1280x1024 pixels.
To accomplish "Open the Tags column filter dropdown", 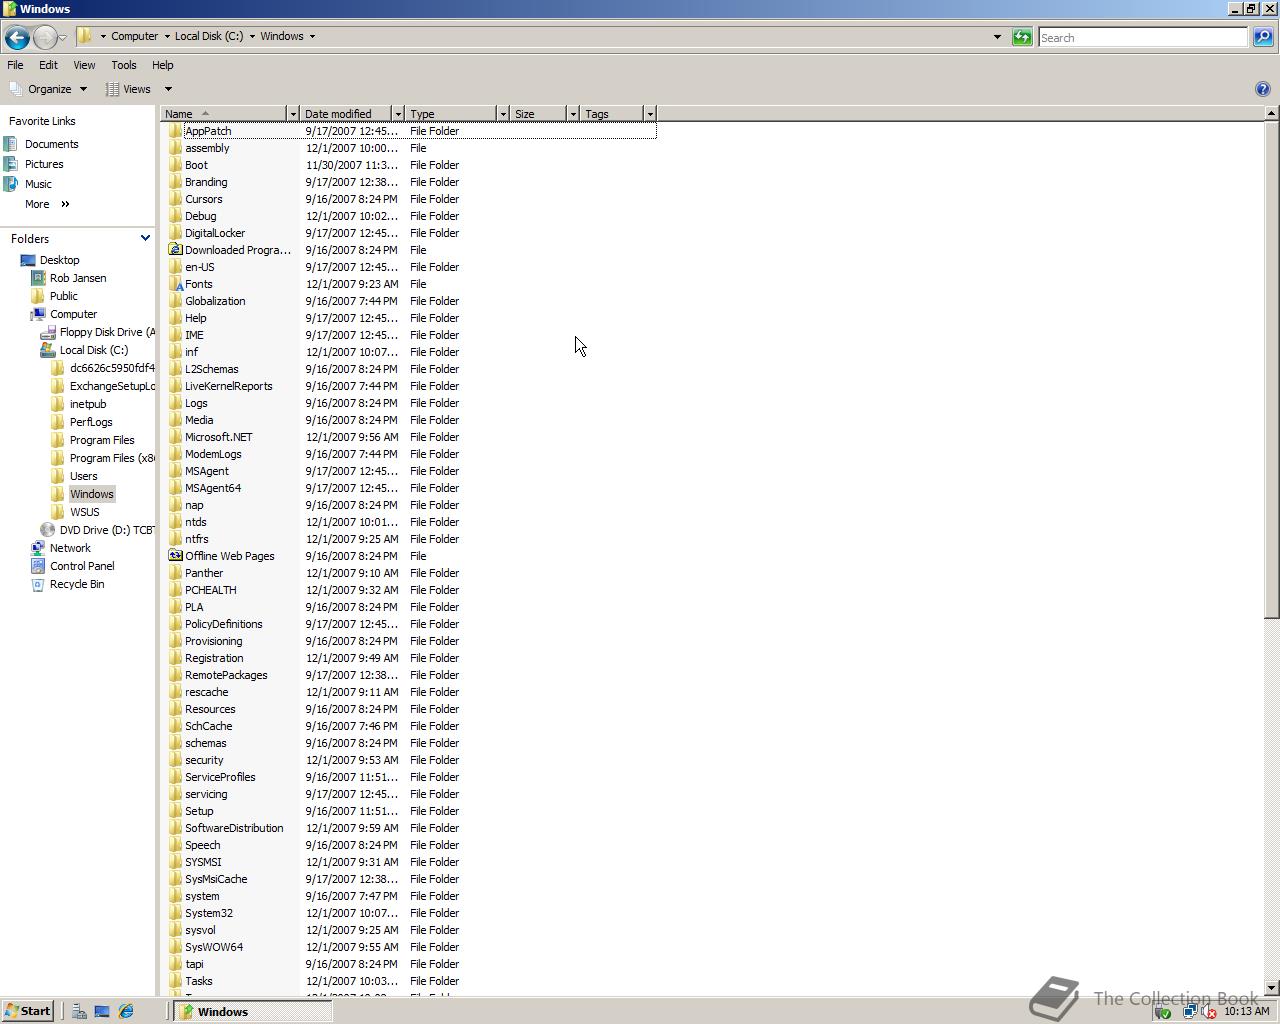I will pyautogui.click(x=650, y=114).
